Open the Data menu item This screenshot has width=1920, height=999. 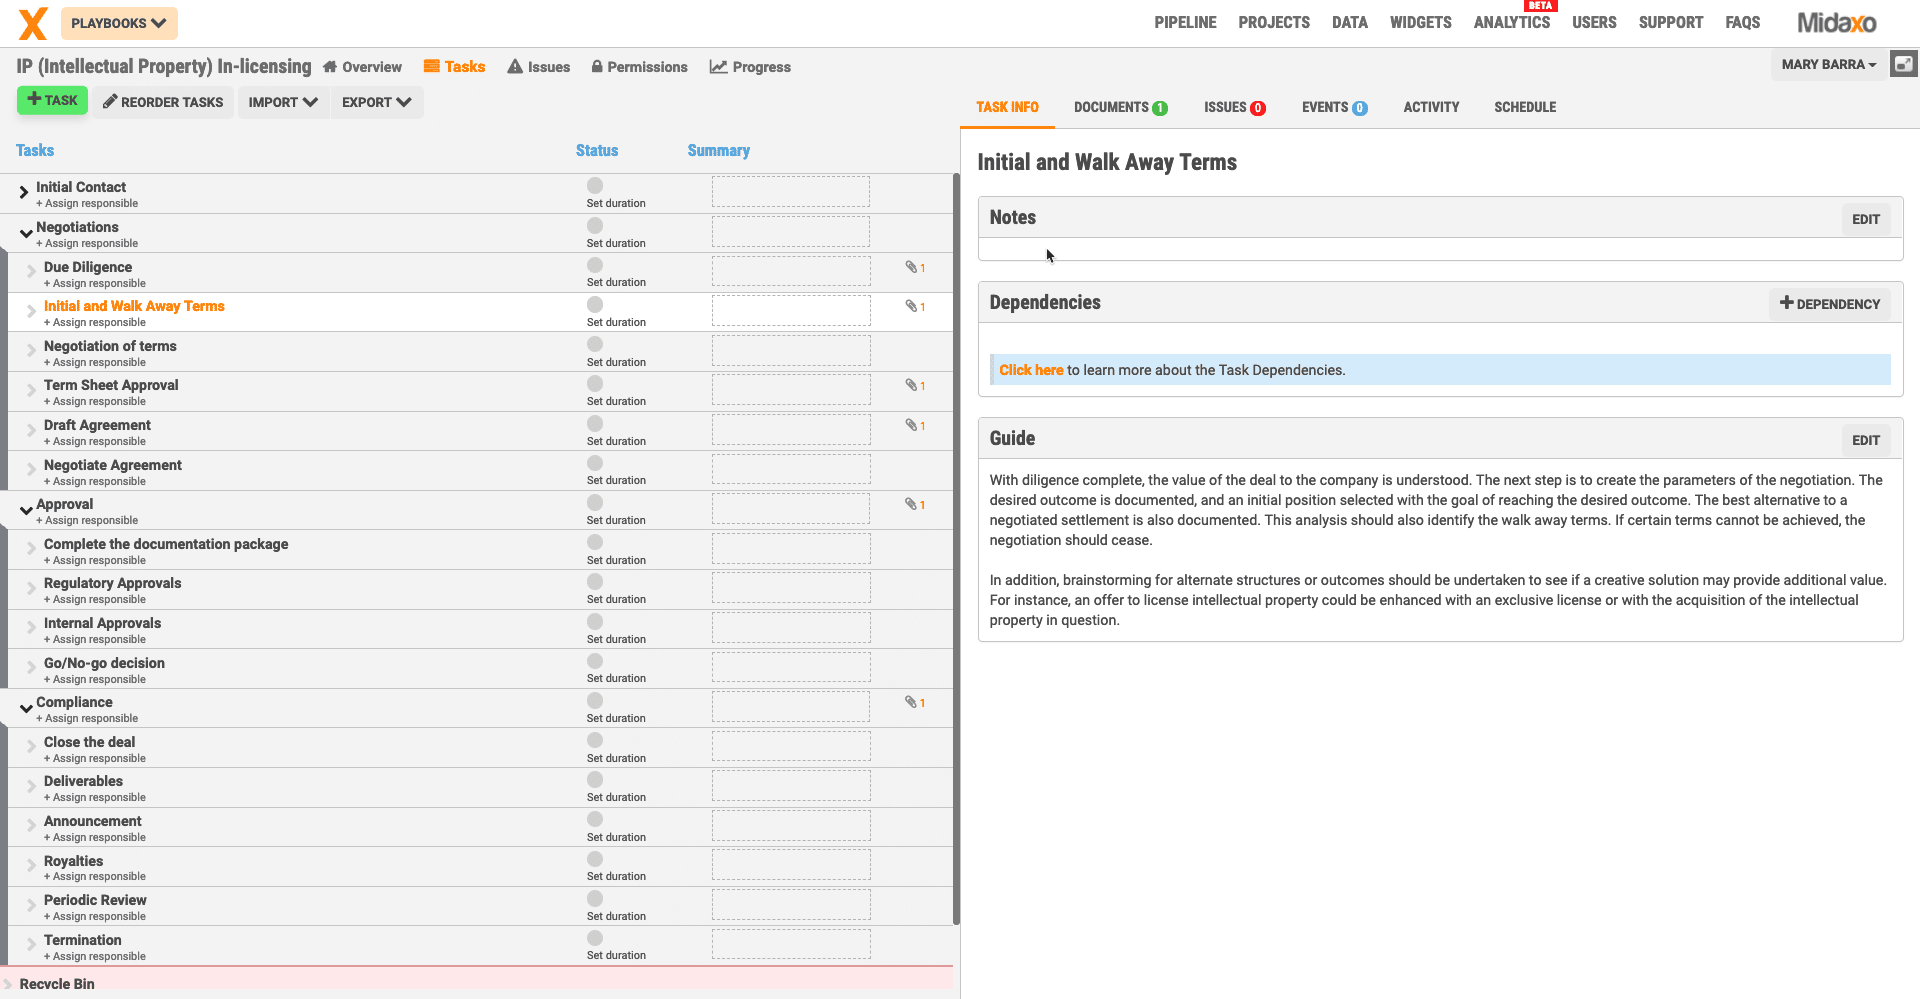click(x=1349, y=23)
